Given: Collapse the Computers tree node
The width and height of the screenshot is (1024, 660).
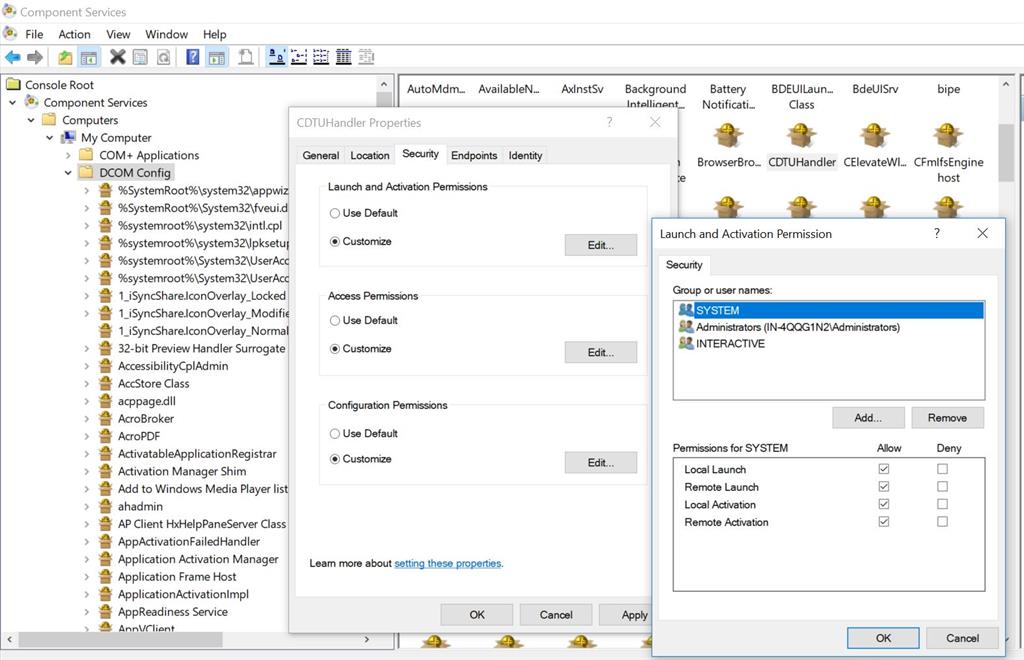Looking at the screenshot, I should pos(31,120).
